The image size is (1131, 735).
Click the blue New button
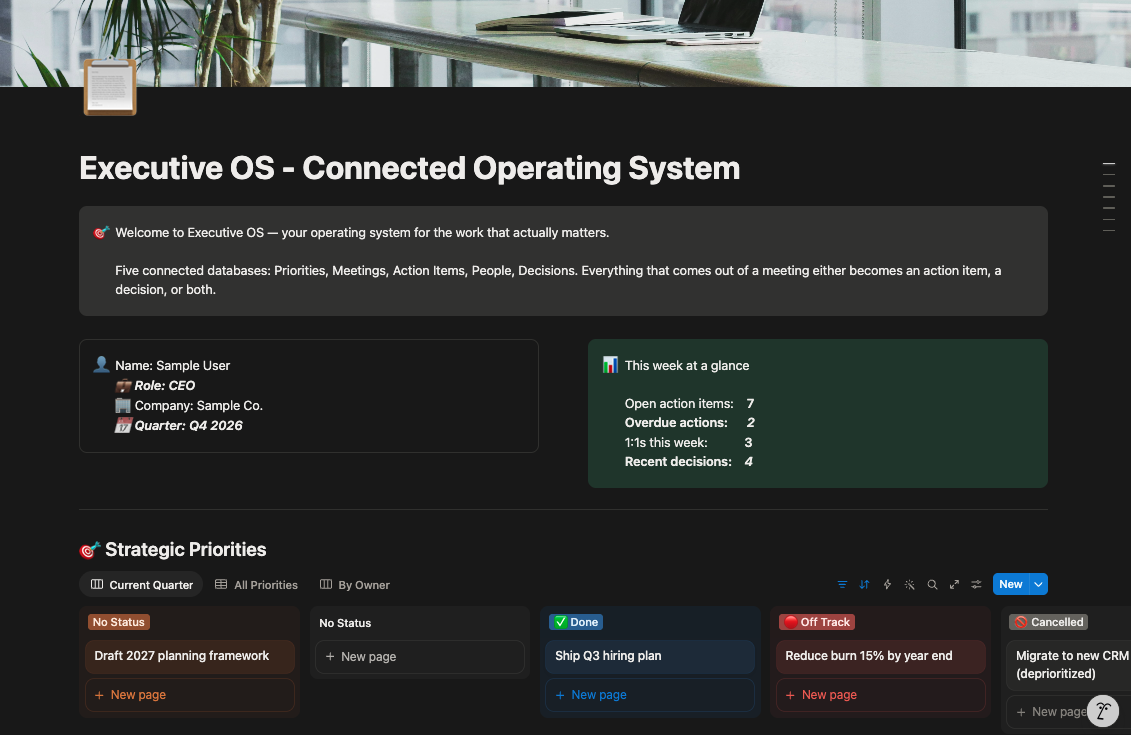1011,584
